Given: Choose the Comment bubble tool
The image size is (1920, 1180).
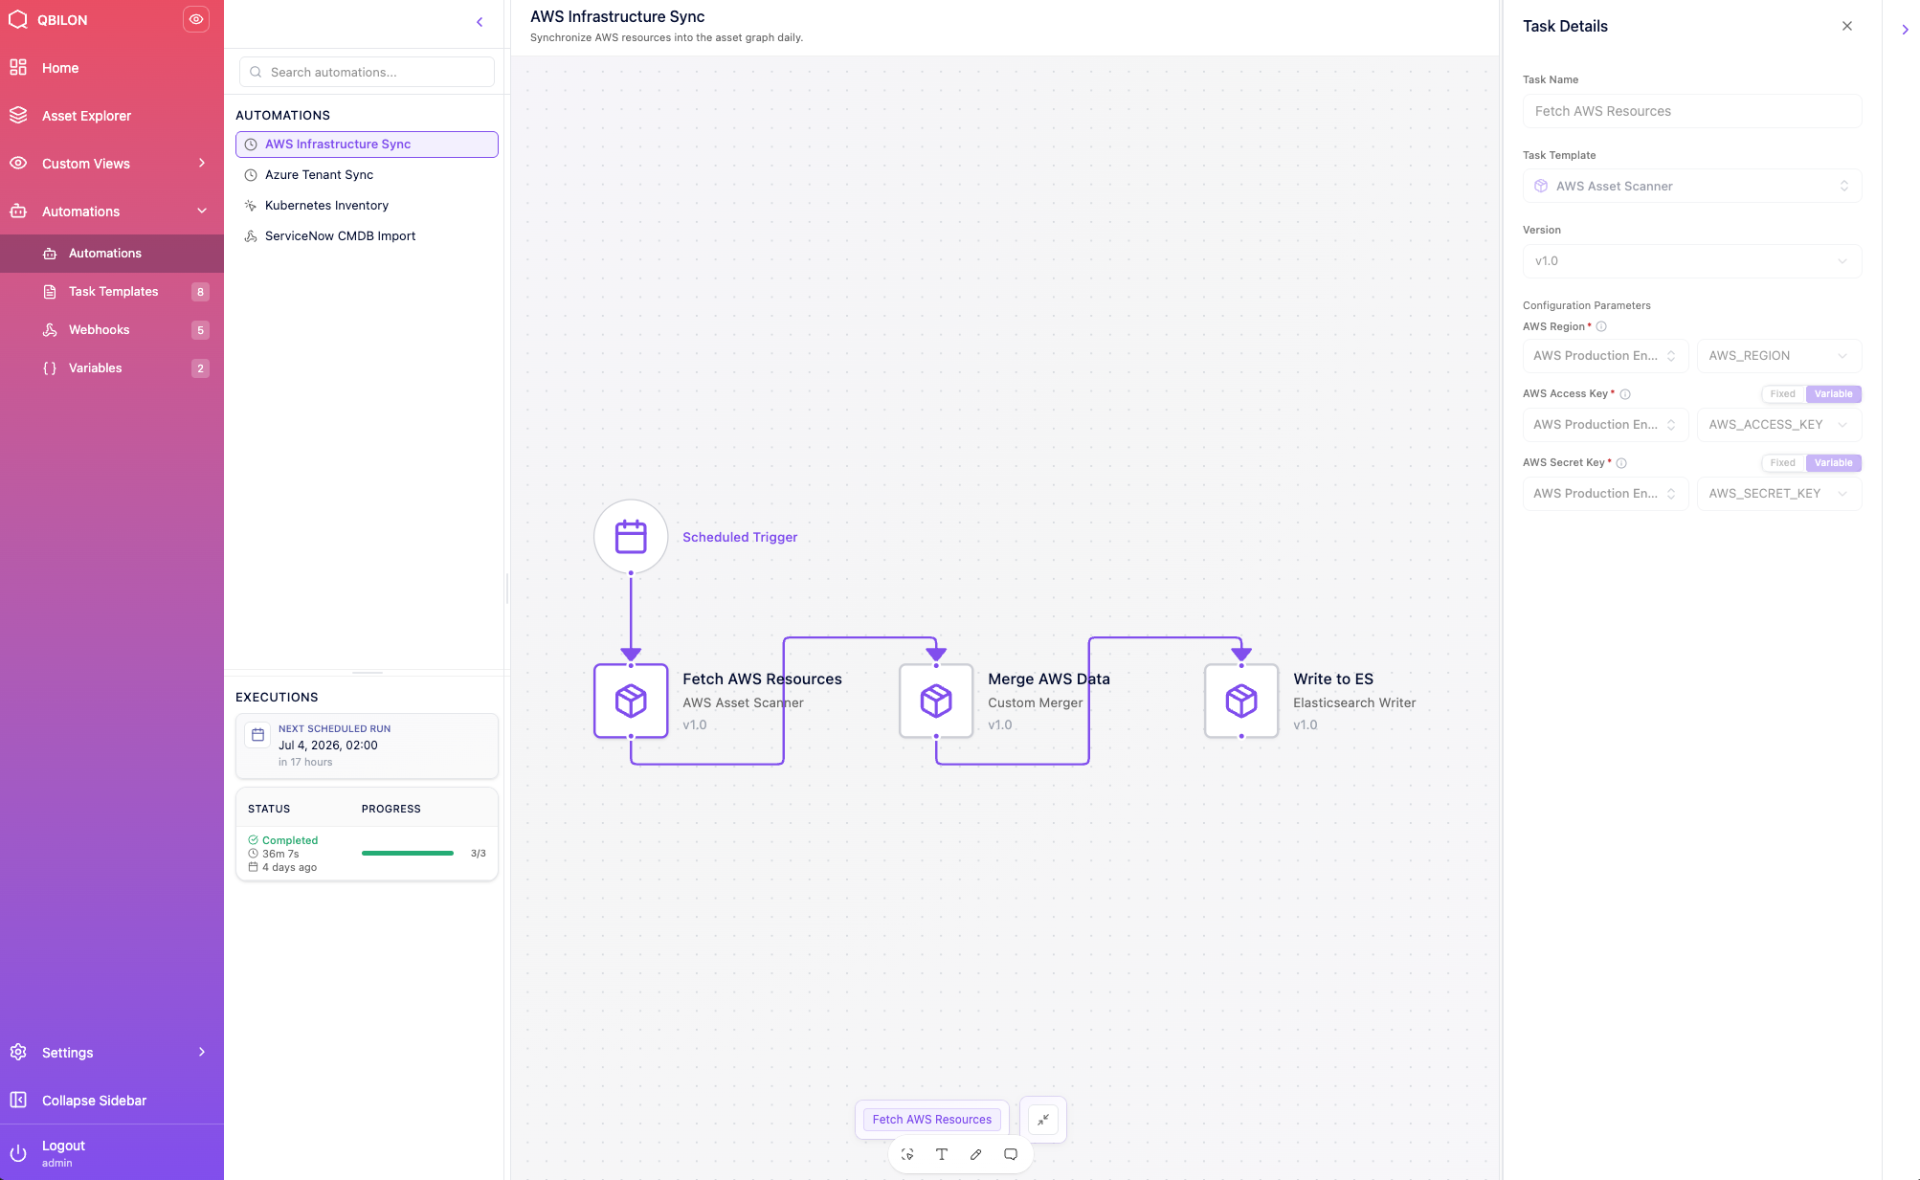Looking at the screenshot, I should click(1011, 1154).
